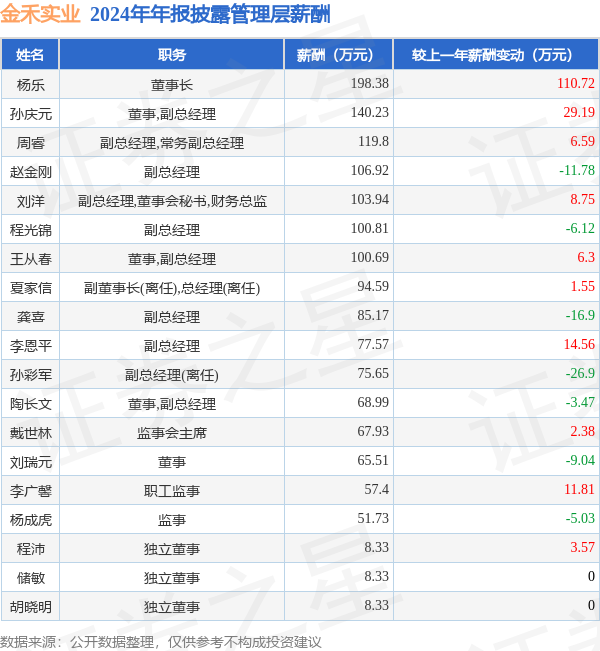Click salary value 119.8

click(373, 141)
